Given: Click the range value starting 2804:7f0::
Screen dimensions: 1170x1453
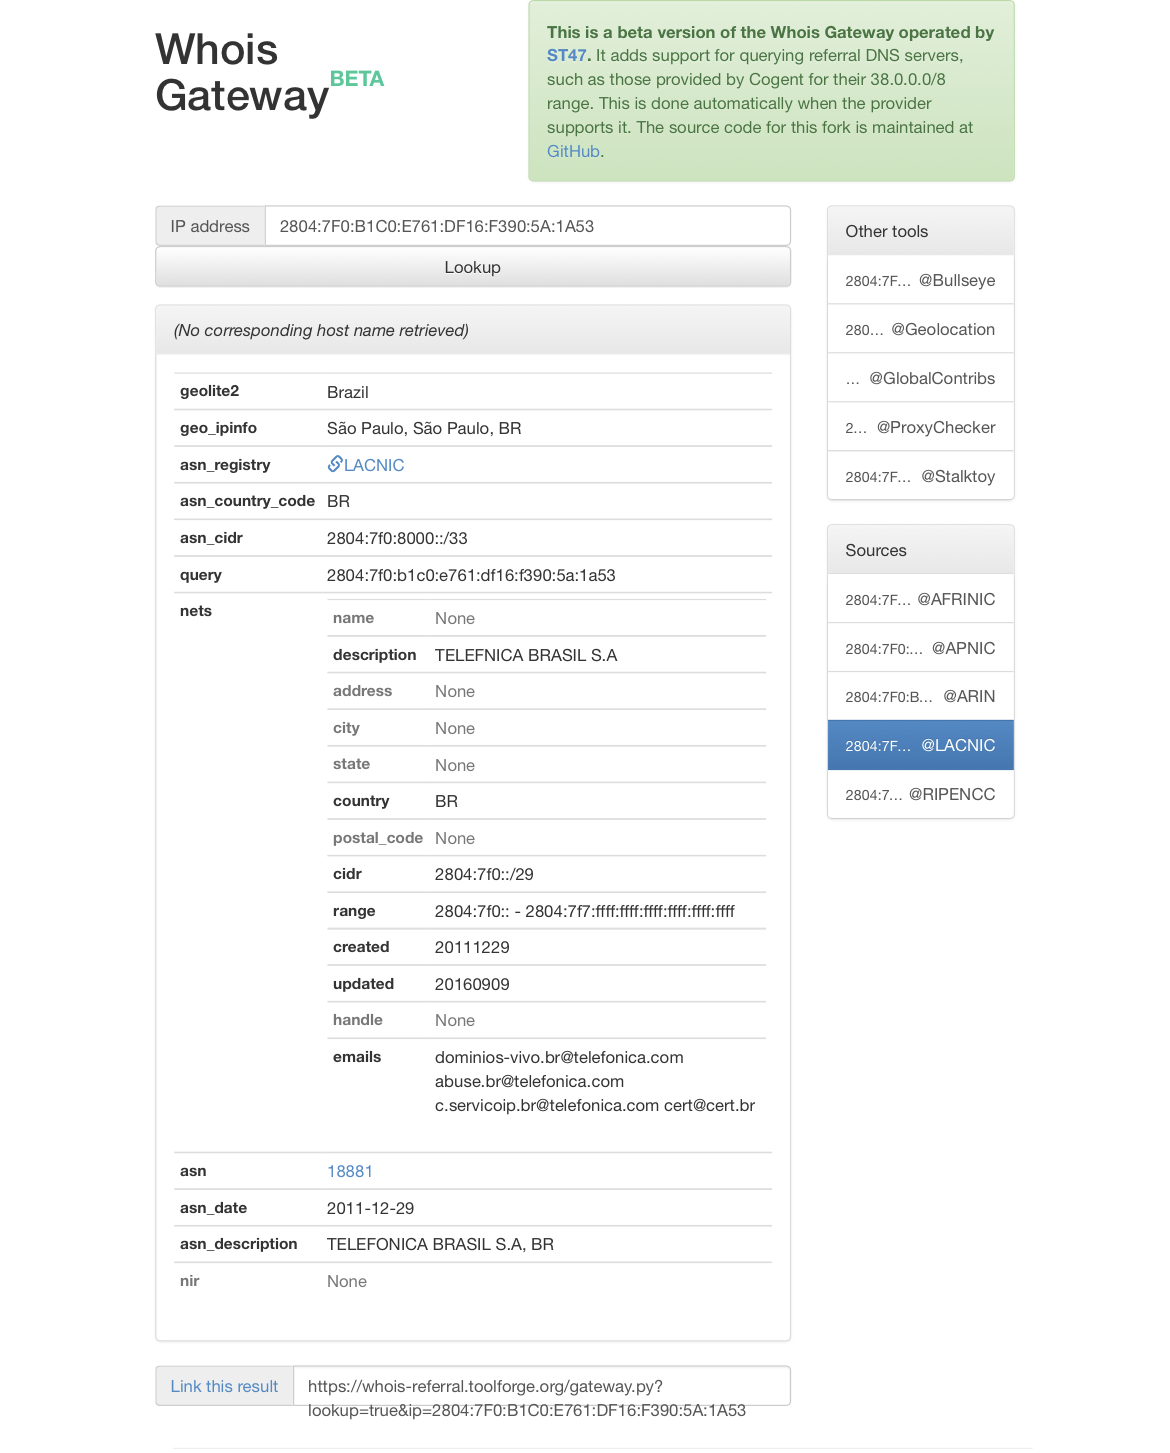Looking at the screenshot, I should pyautogui.click(x=585, y=911).
